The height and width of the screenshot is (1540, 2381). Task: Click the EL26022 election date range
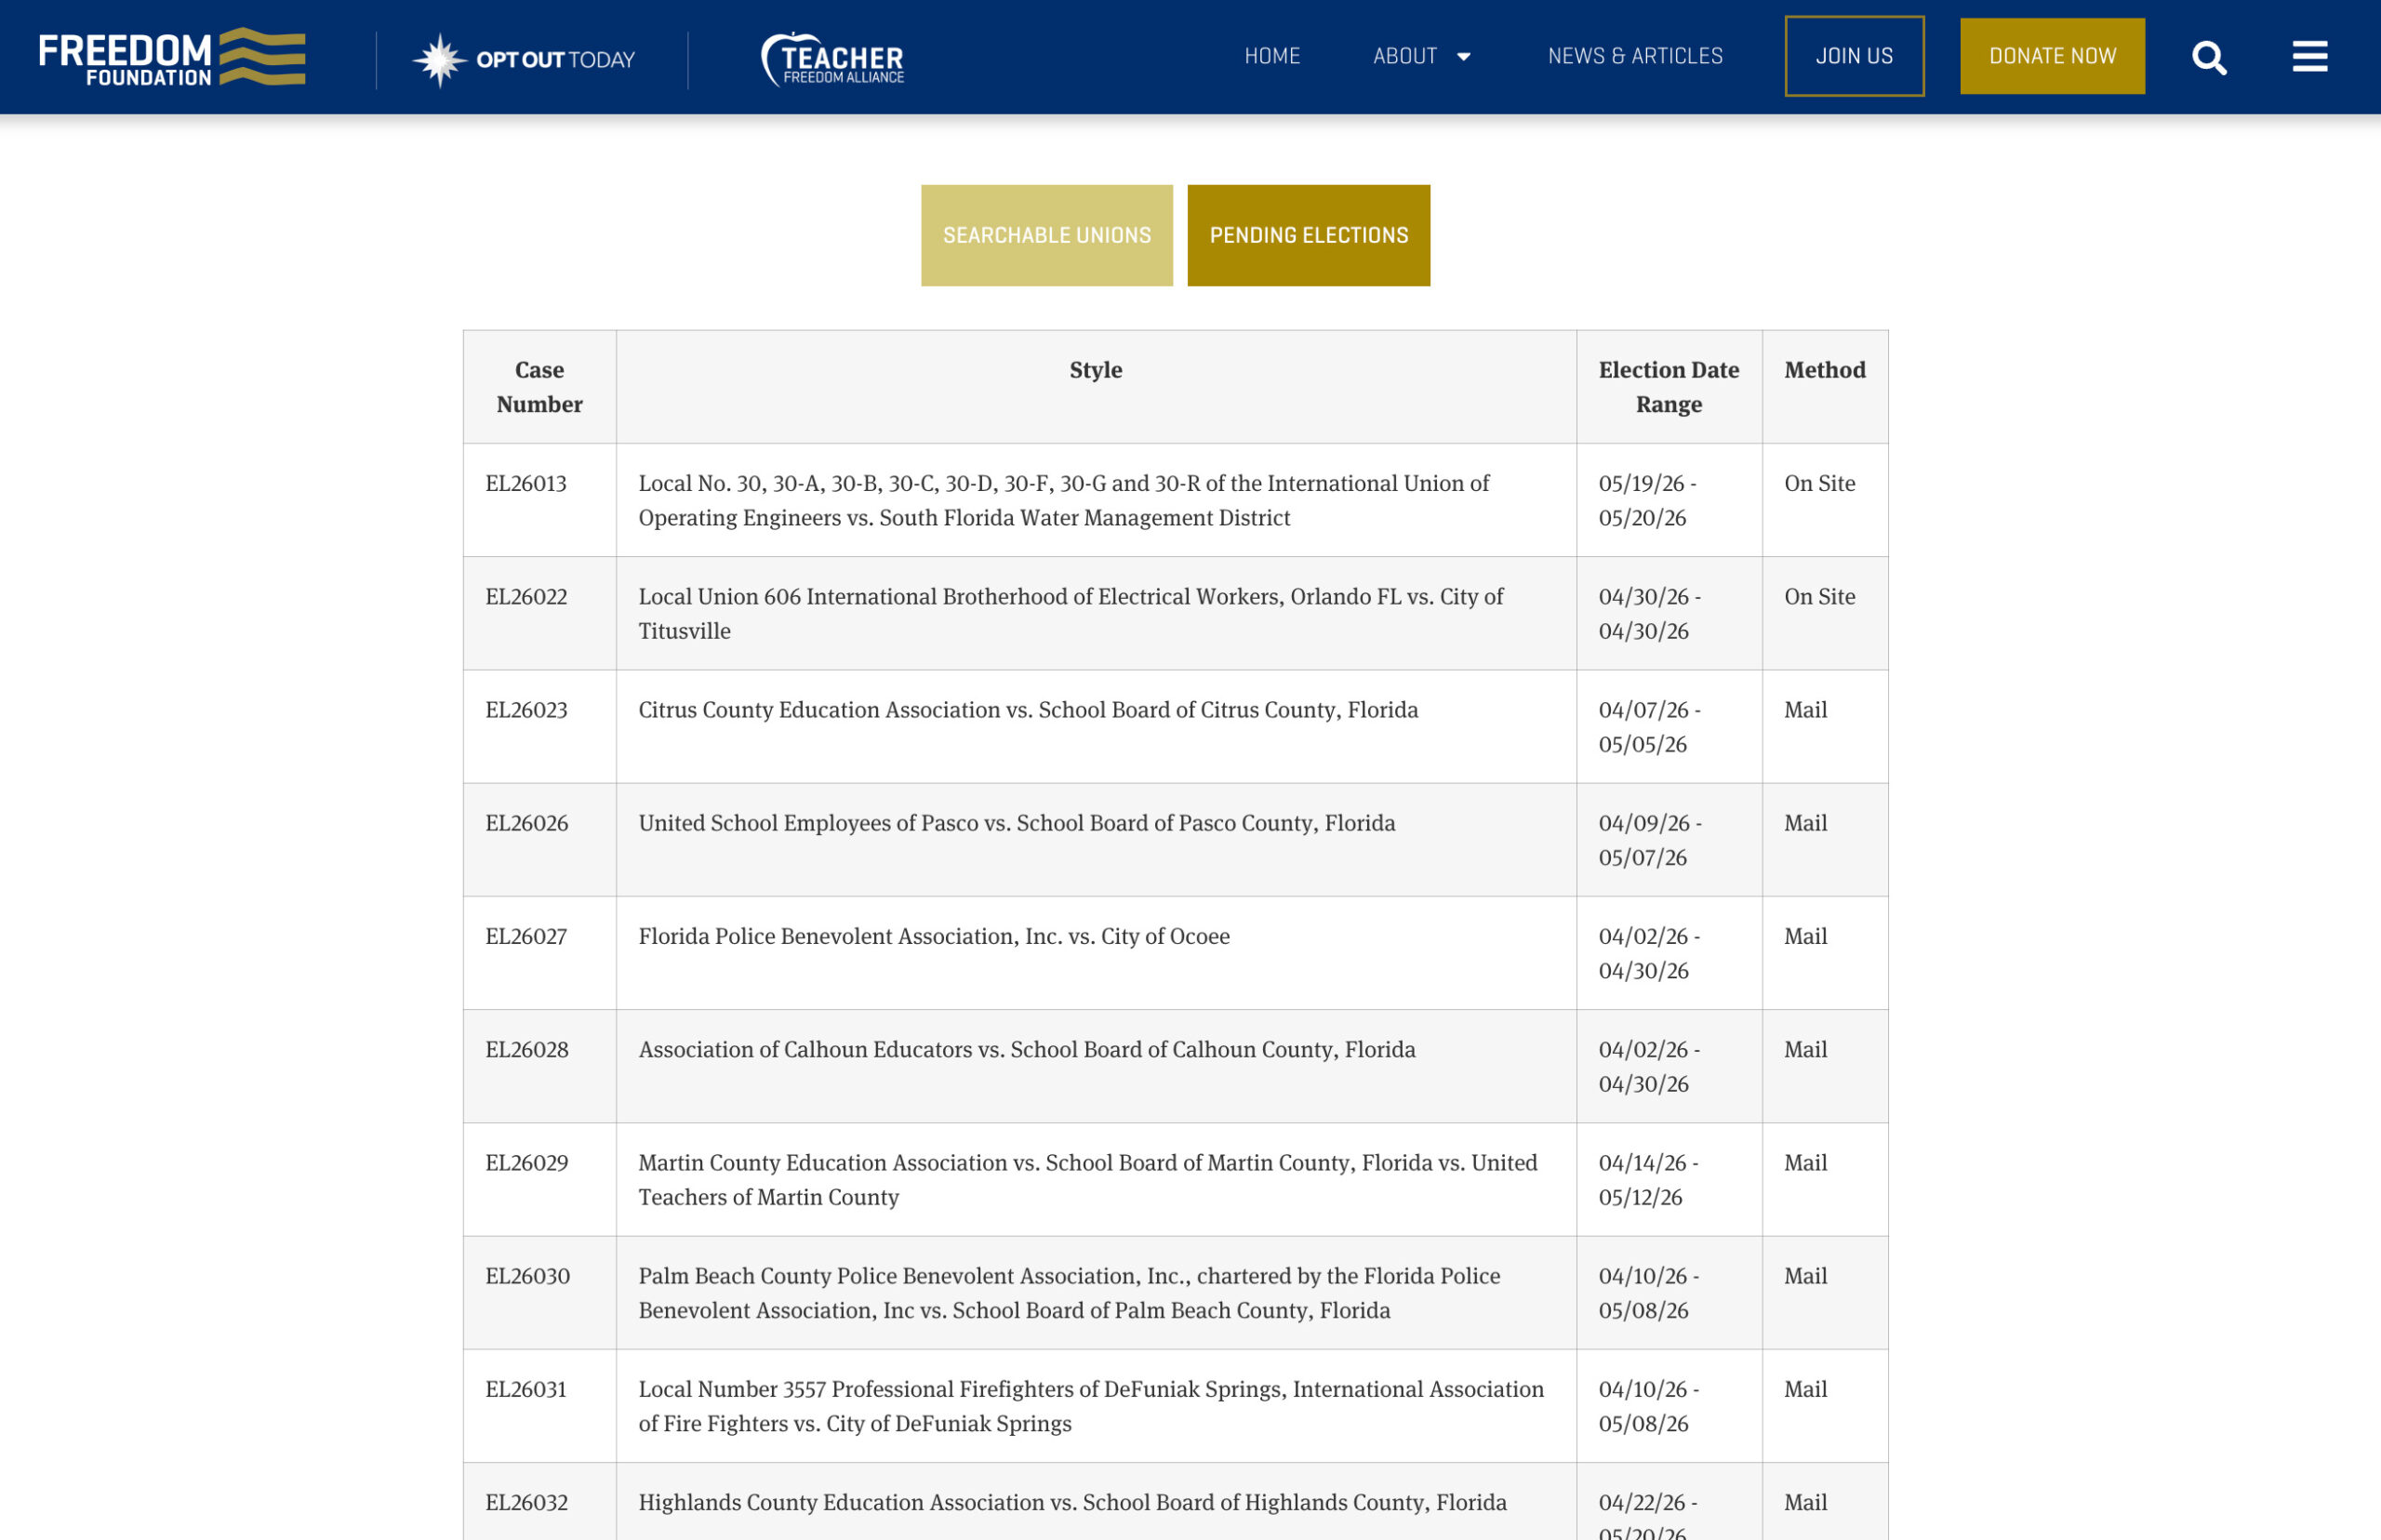[1649, 614]
